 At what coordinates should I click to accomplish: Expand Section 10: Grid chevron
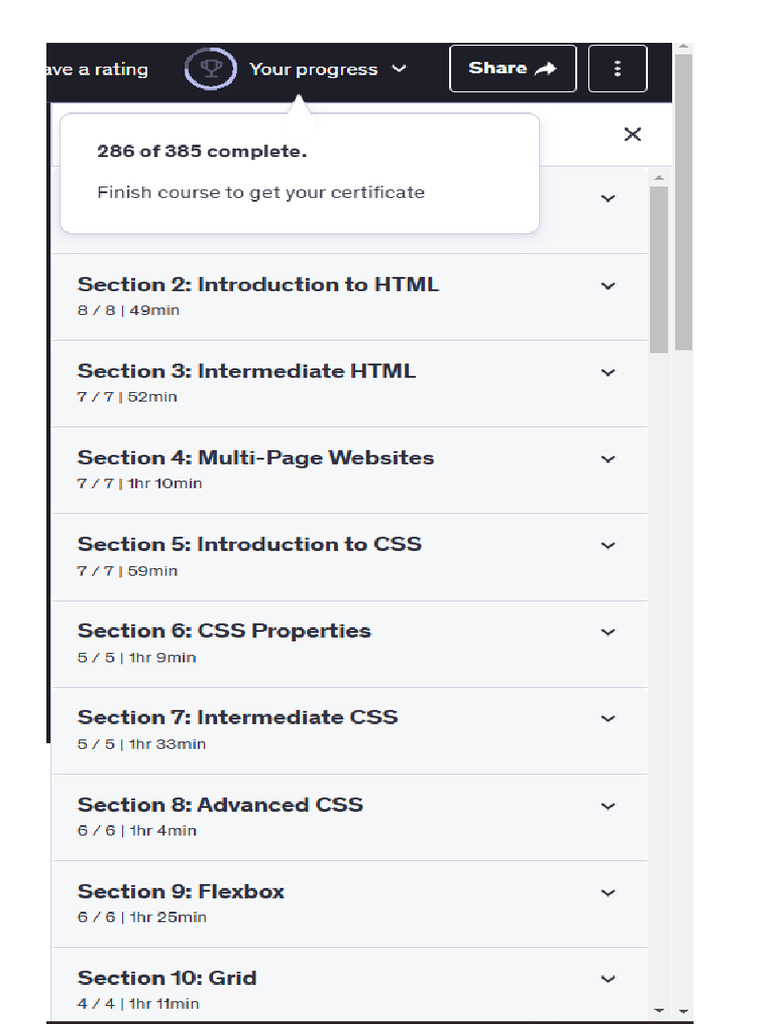coord(607,979)
